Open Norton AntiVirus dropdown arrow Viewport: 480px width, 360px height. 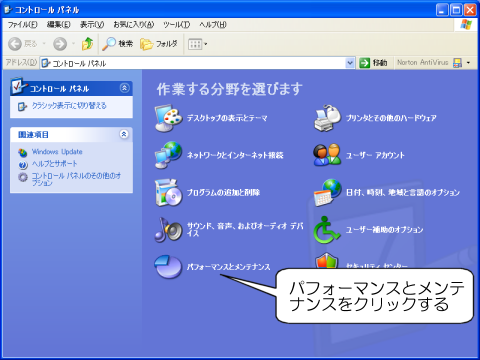pos(468,63)
